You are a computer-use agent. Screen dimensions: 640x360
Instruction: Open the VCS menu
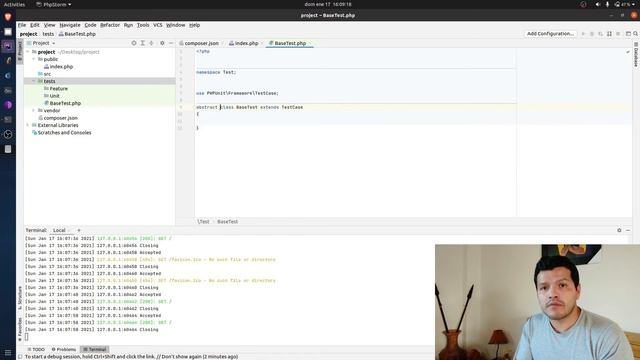pyautogui.click(x=158, y=25)
